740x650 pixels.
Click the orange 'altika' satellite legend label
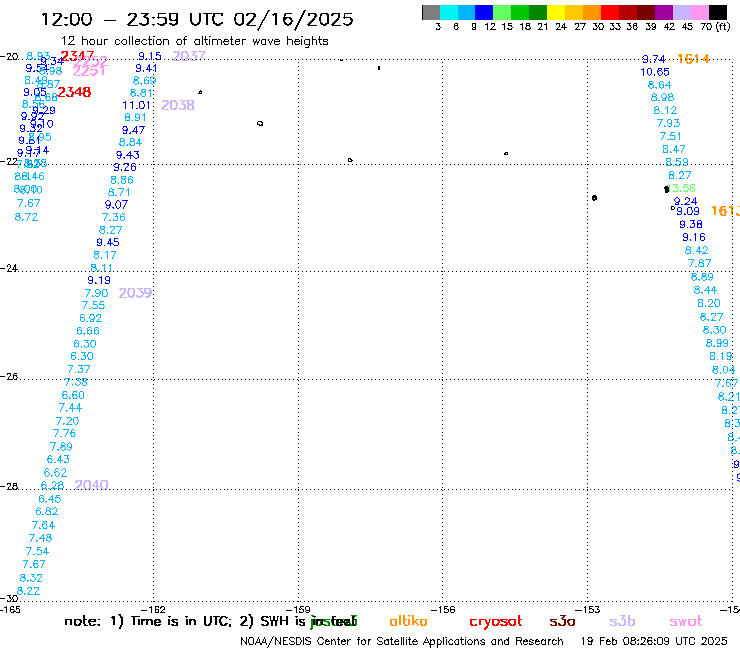point(409,621)
